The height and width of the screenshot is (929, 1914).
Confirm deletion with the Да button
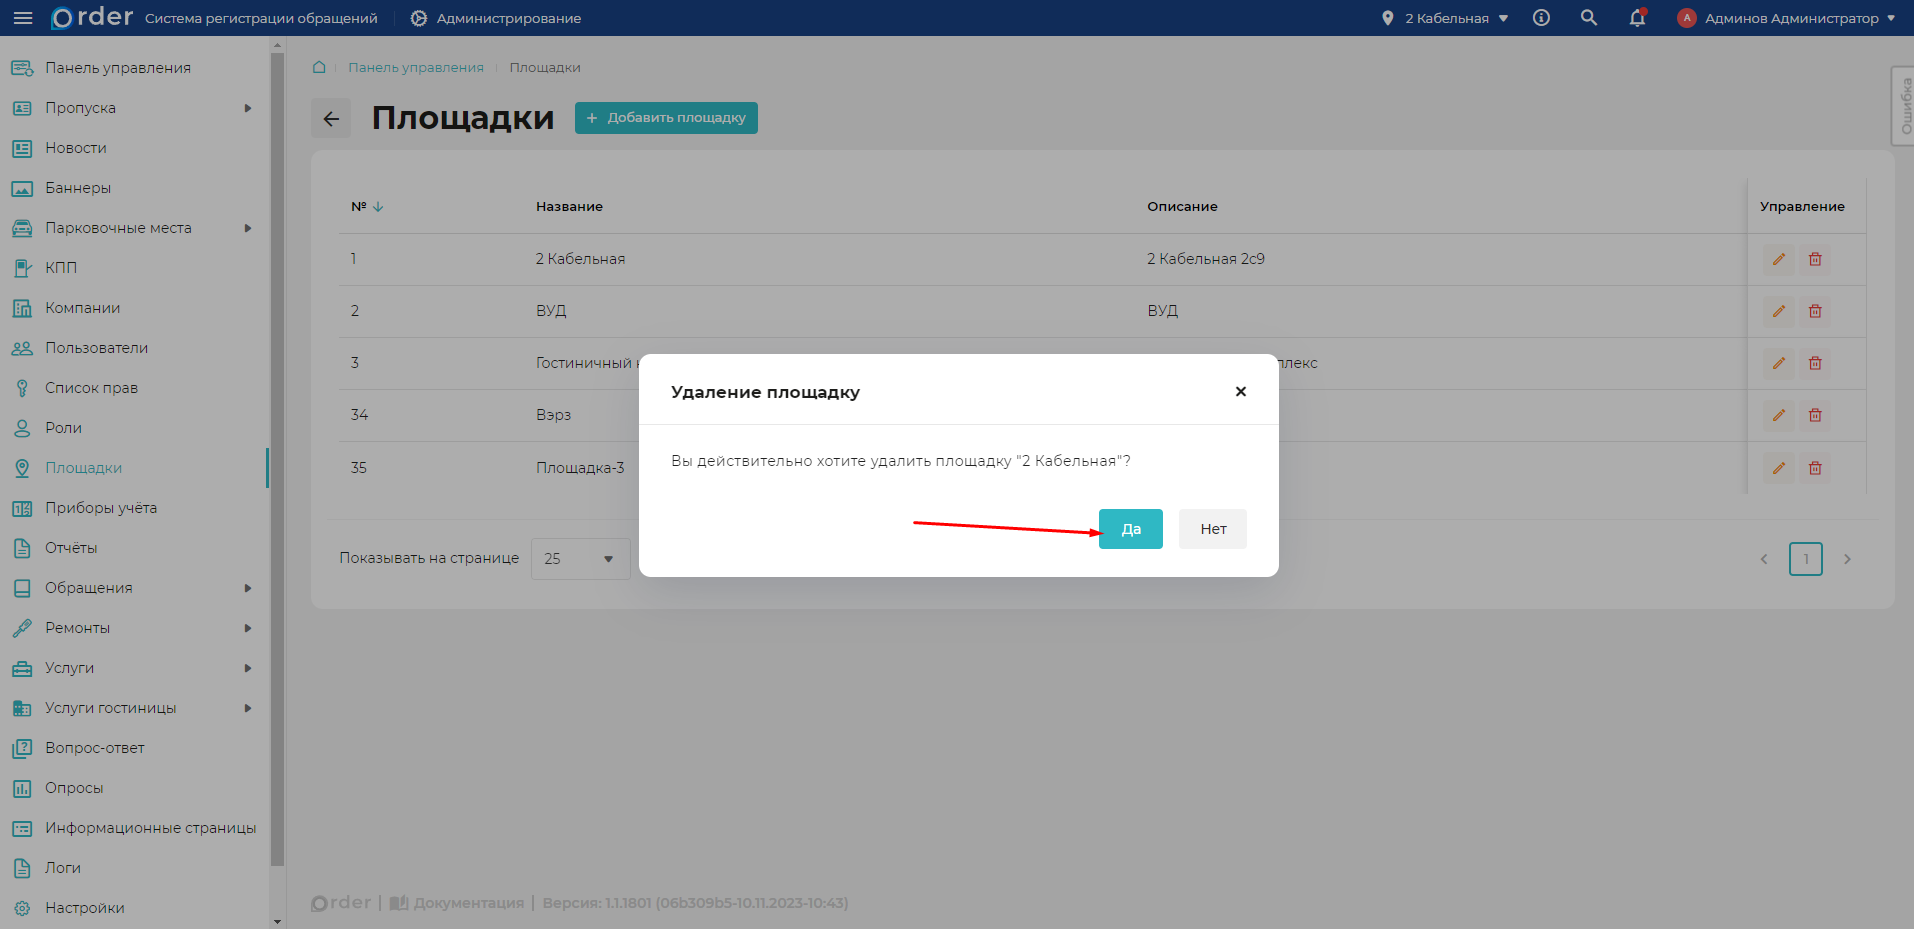1130,529
